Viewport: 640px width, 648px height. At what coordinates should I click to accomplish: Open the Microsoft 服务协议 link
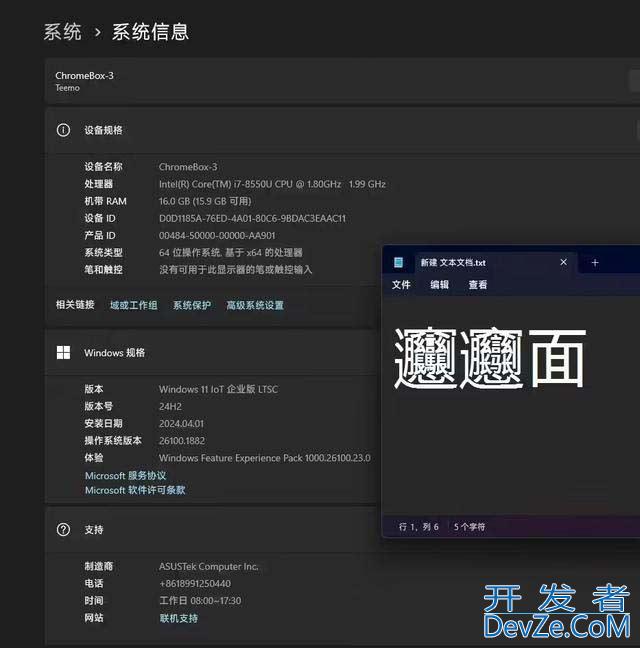coord(126,475)
